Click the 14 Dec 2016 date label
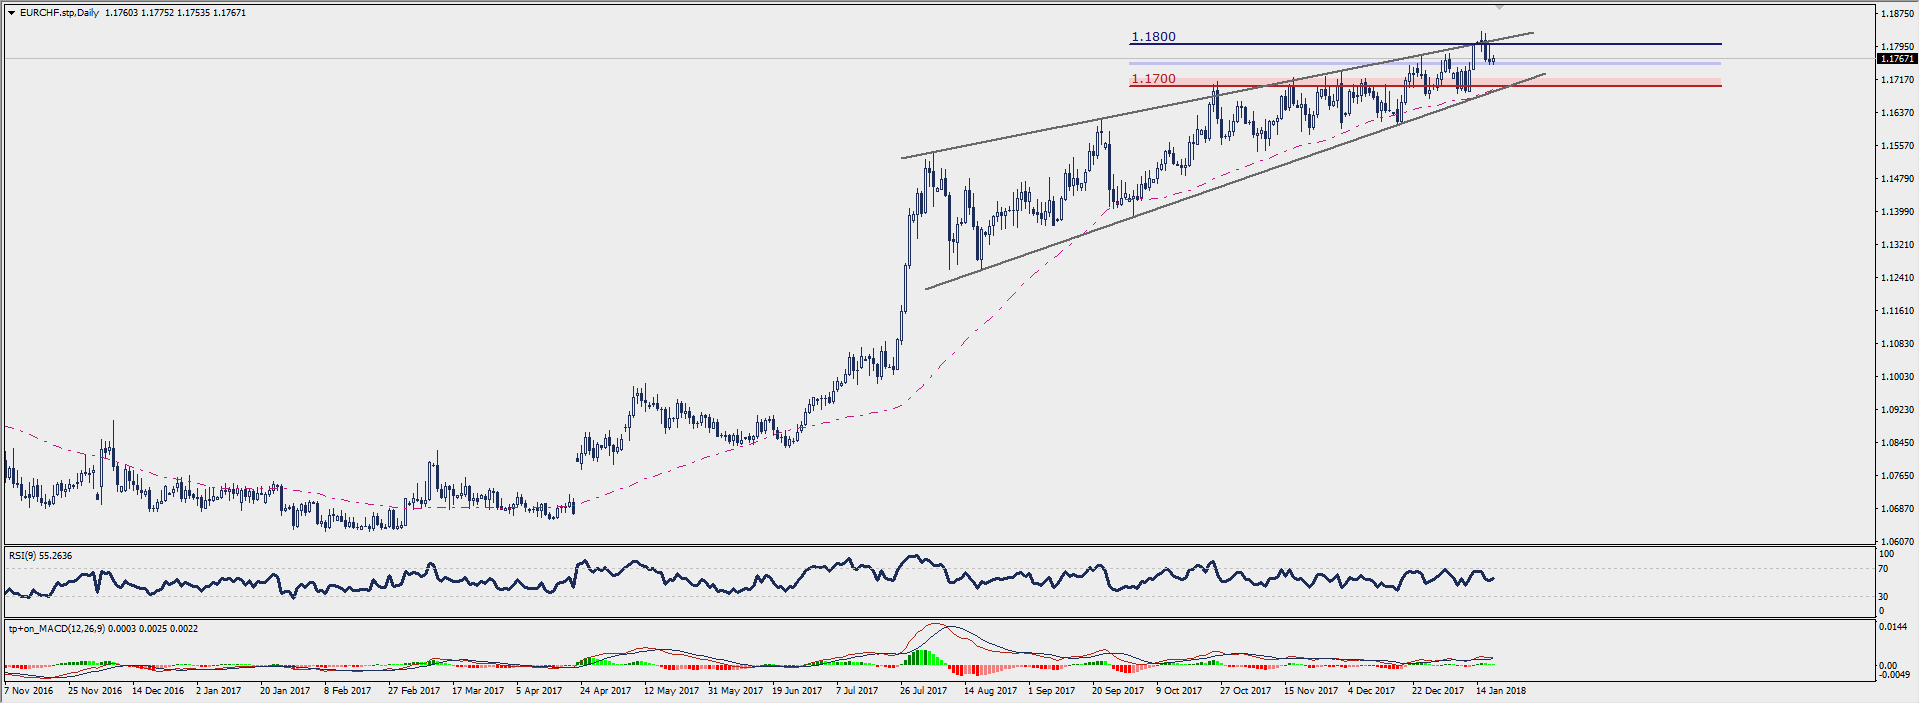The image size is (1920, 704). click(x=159, y=691)
